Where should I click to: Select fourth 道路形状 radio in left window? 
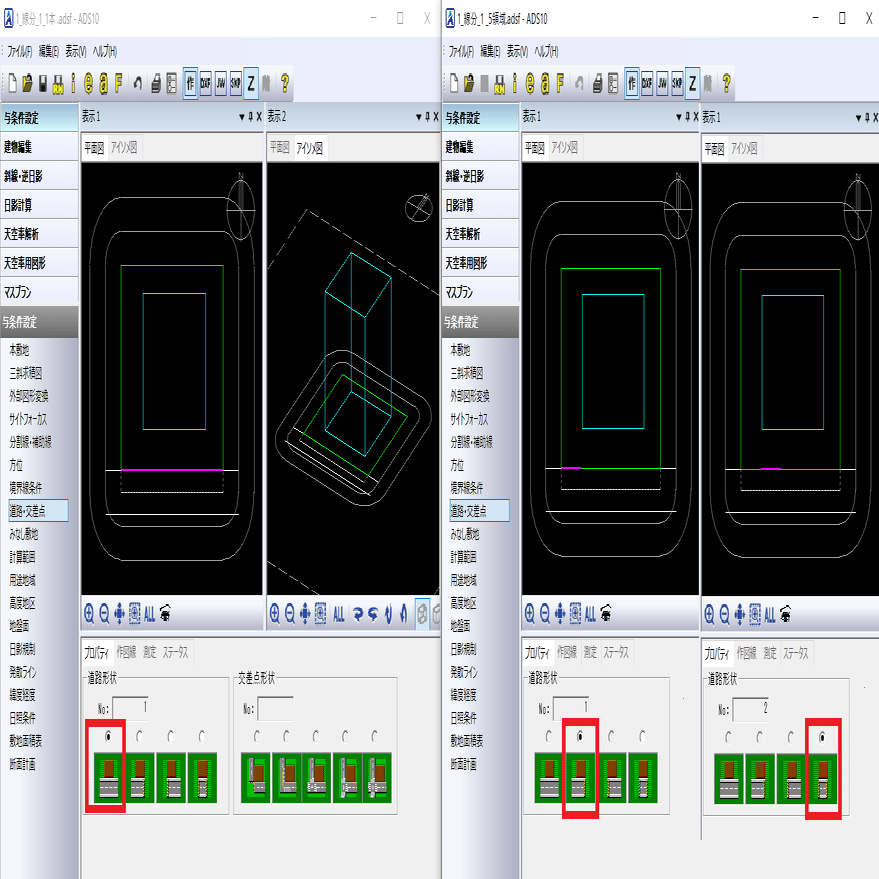point(202,736)
